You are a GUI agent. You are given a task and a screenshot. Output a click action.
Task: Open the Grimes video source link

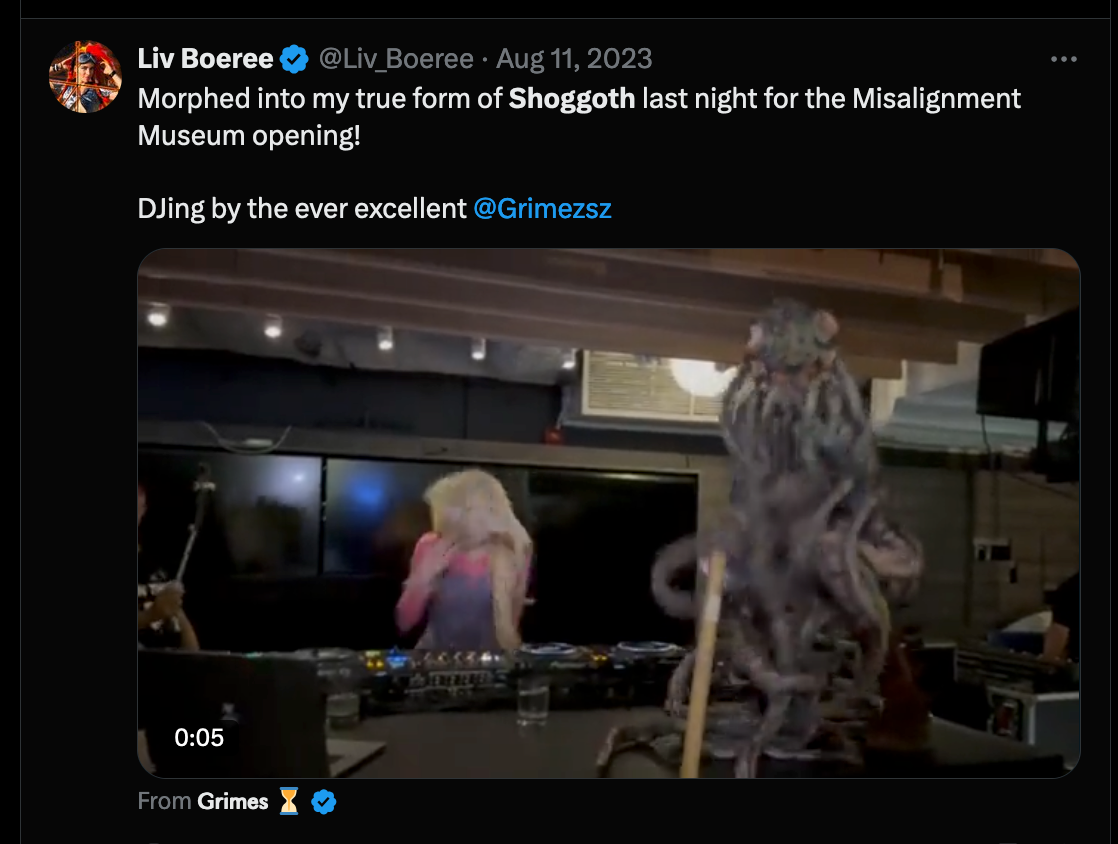(232, 801)
